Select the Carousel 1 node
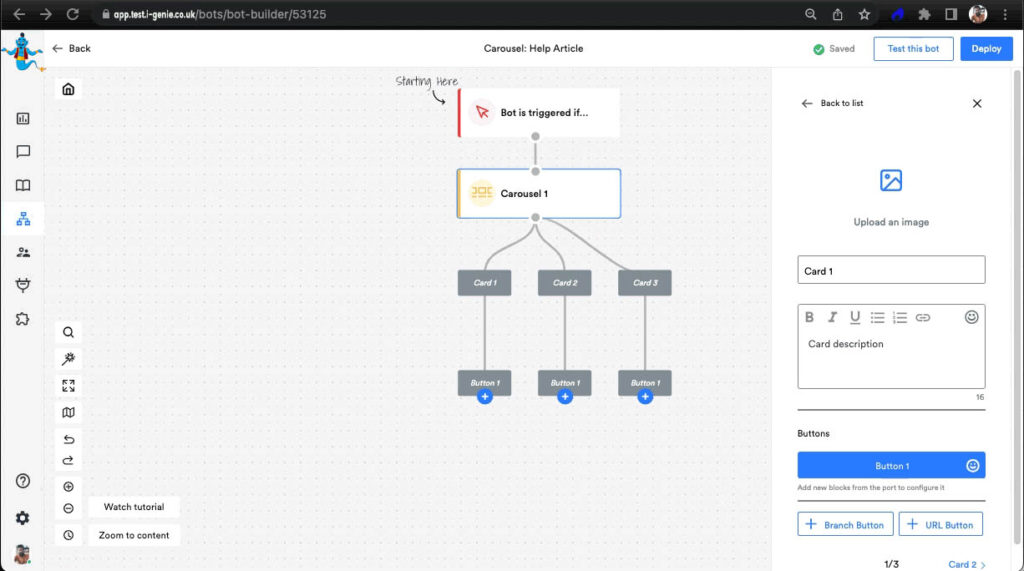The height and width of the screenshot is (571, 1024). click(x=539, y=193)
